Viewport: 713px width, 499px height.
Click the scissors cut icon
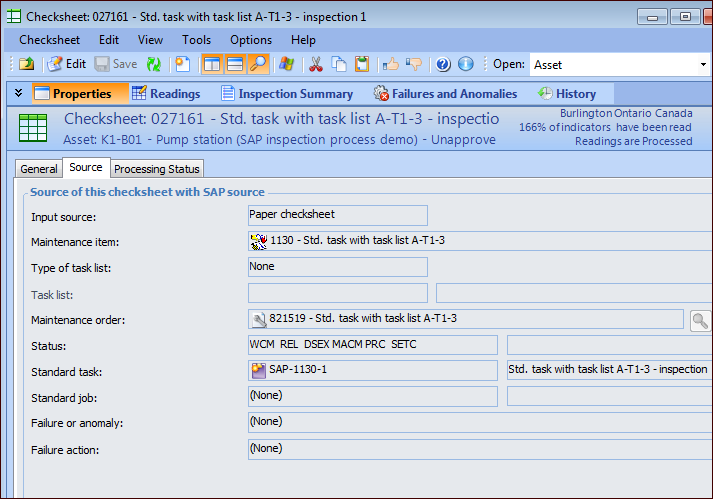click(x=316, y=64)
